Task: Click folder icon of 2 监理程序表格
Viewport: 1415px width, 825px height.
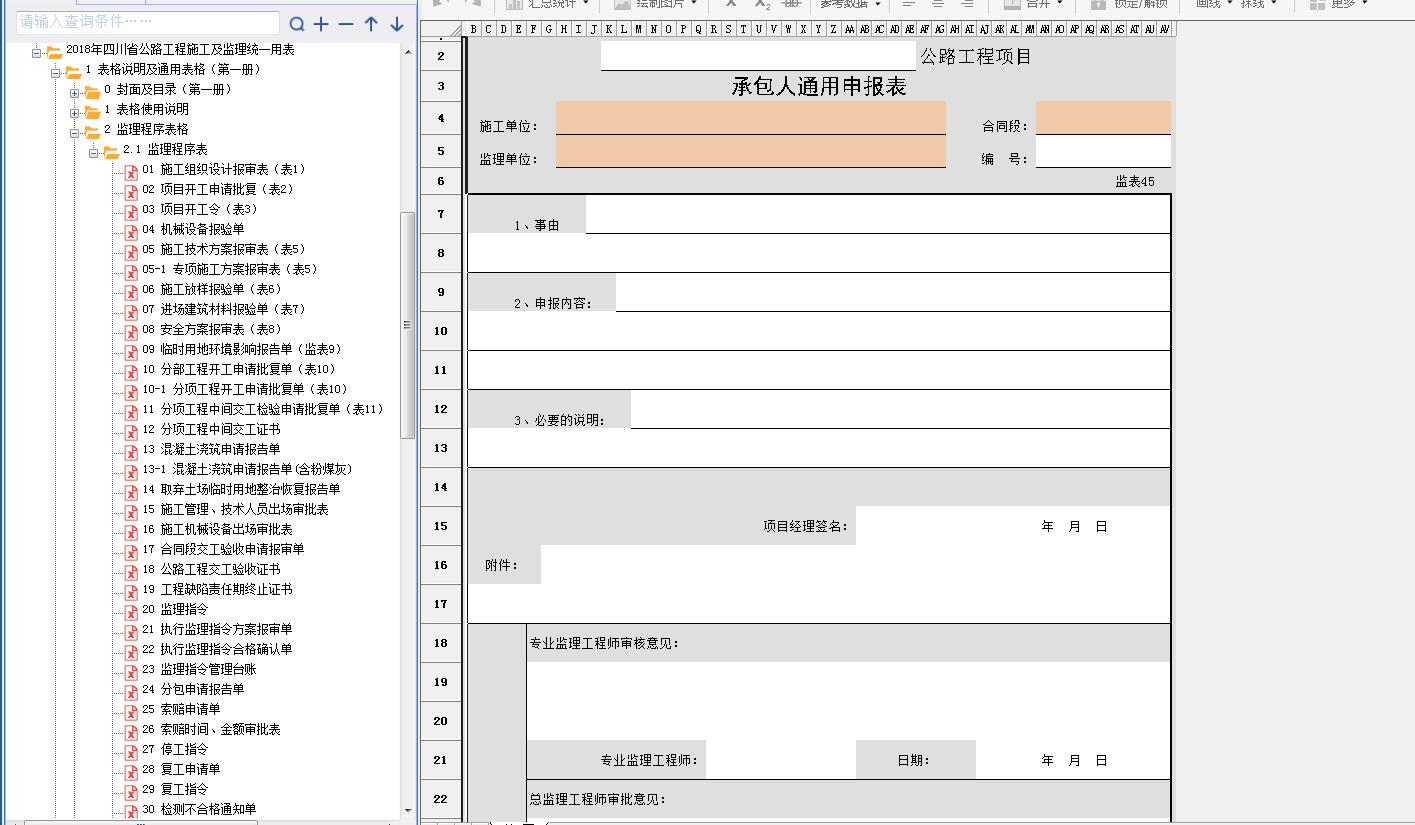Action: click(x=92, y=132)
